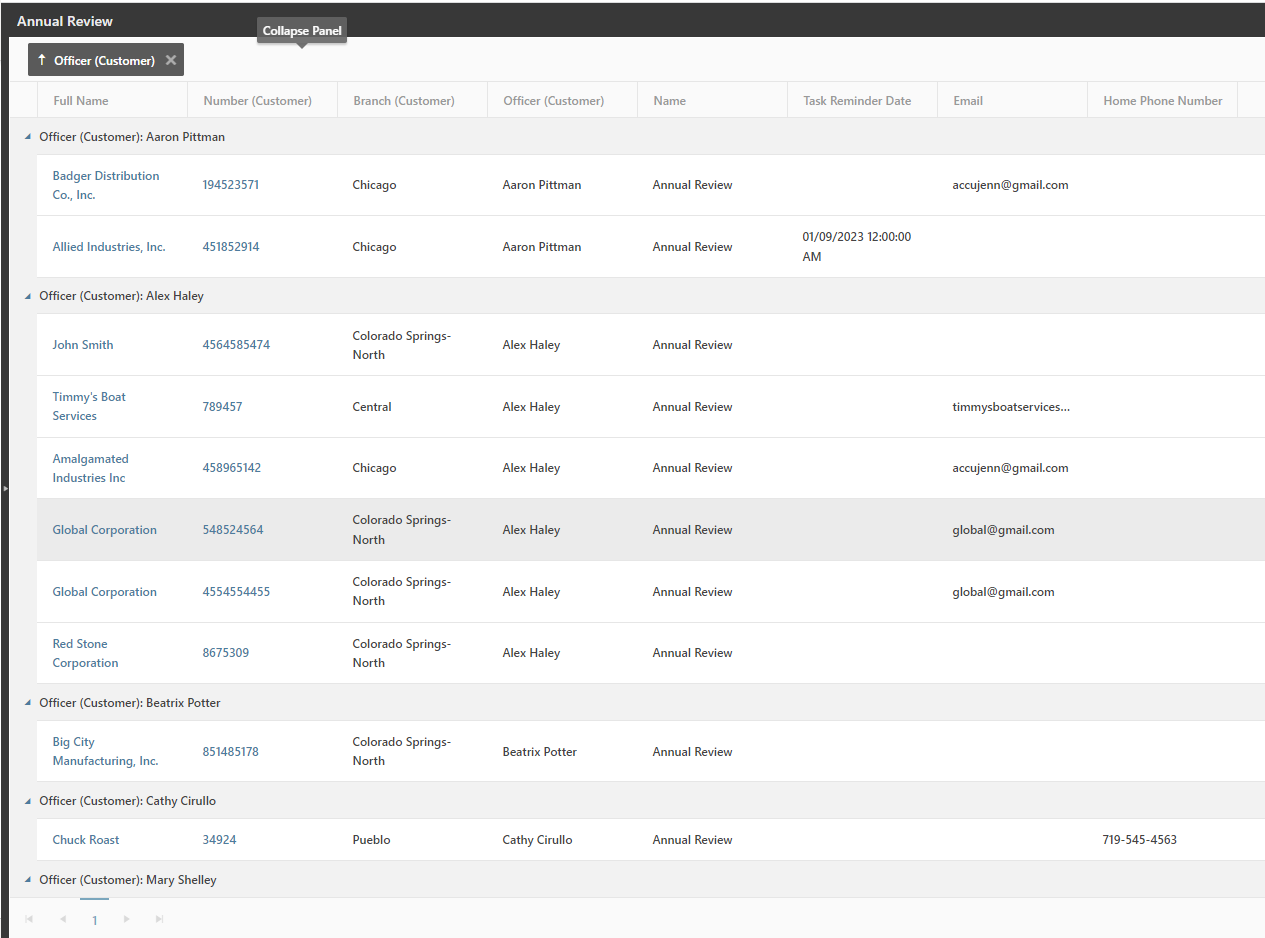
Task: Collapse the Cathy Cirullo officer group
Action: click(28, 801)
